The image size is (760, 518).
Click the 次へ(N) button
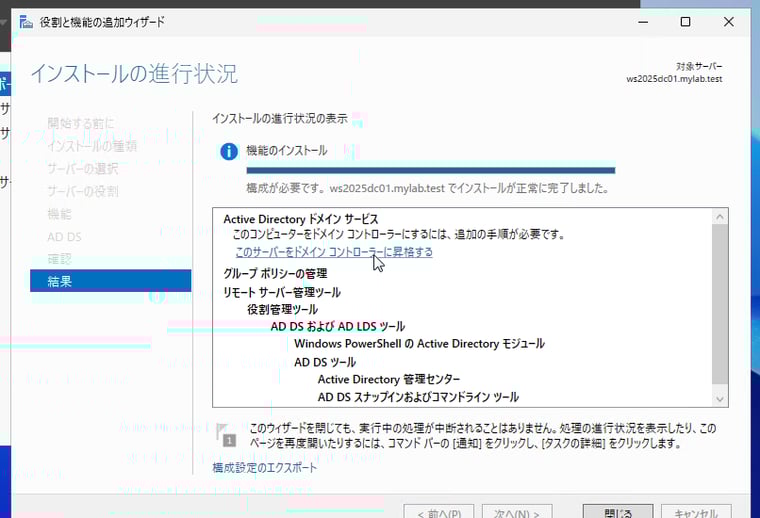(517, 512)
